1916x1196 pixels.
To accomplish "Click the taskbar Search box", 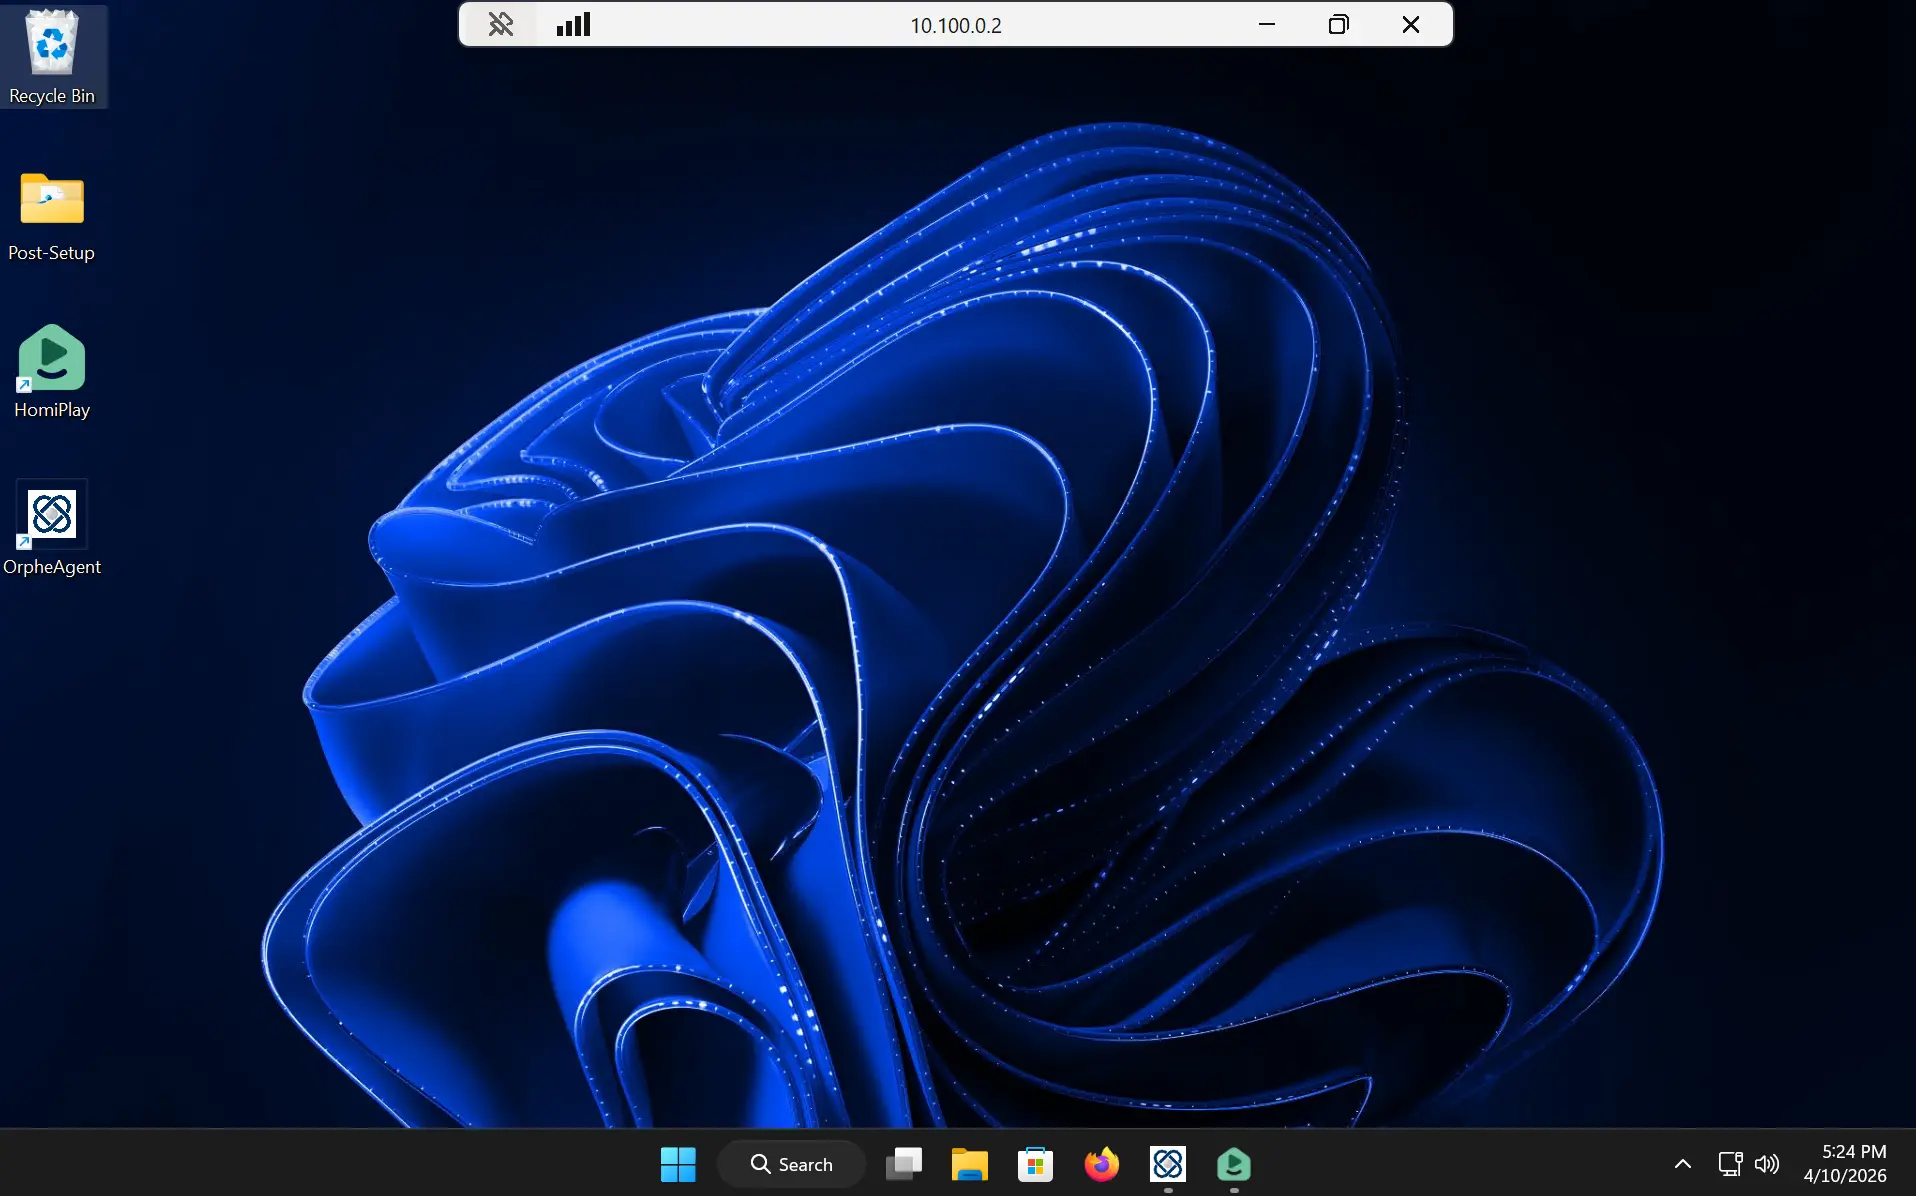I will point(792,1164).
